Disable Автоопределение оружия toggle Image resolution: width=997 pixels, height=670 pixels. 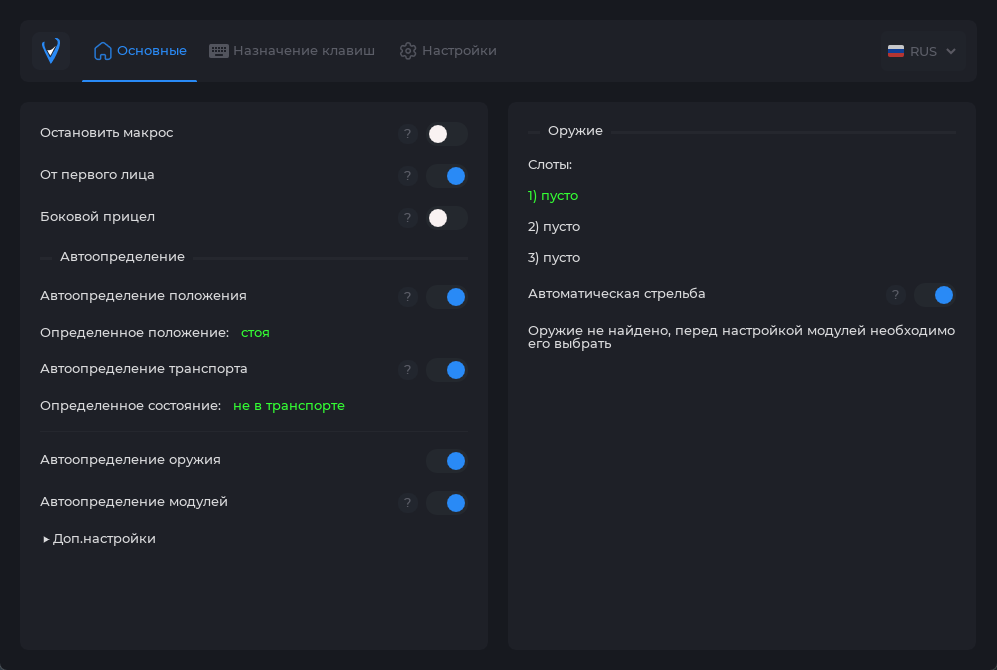pos(447,461)
